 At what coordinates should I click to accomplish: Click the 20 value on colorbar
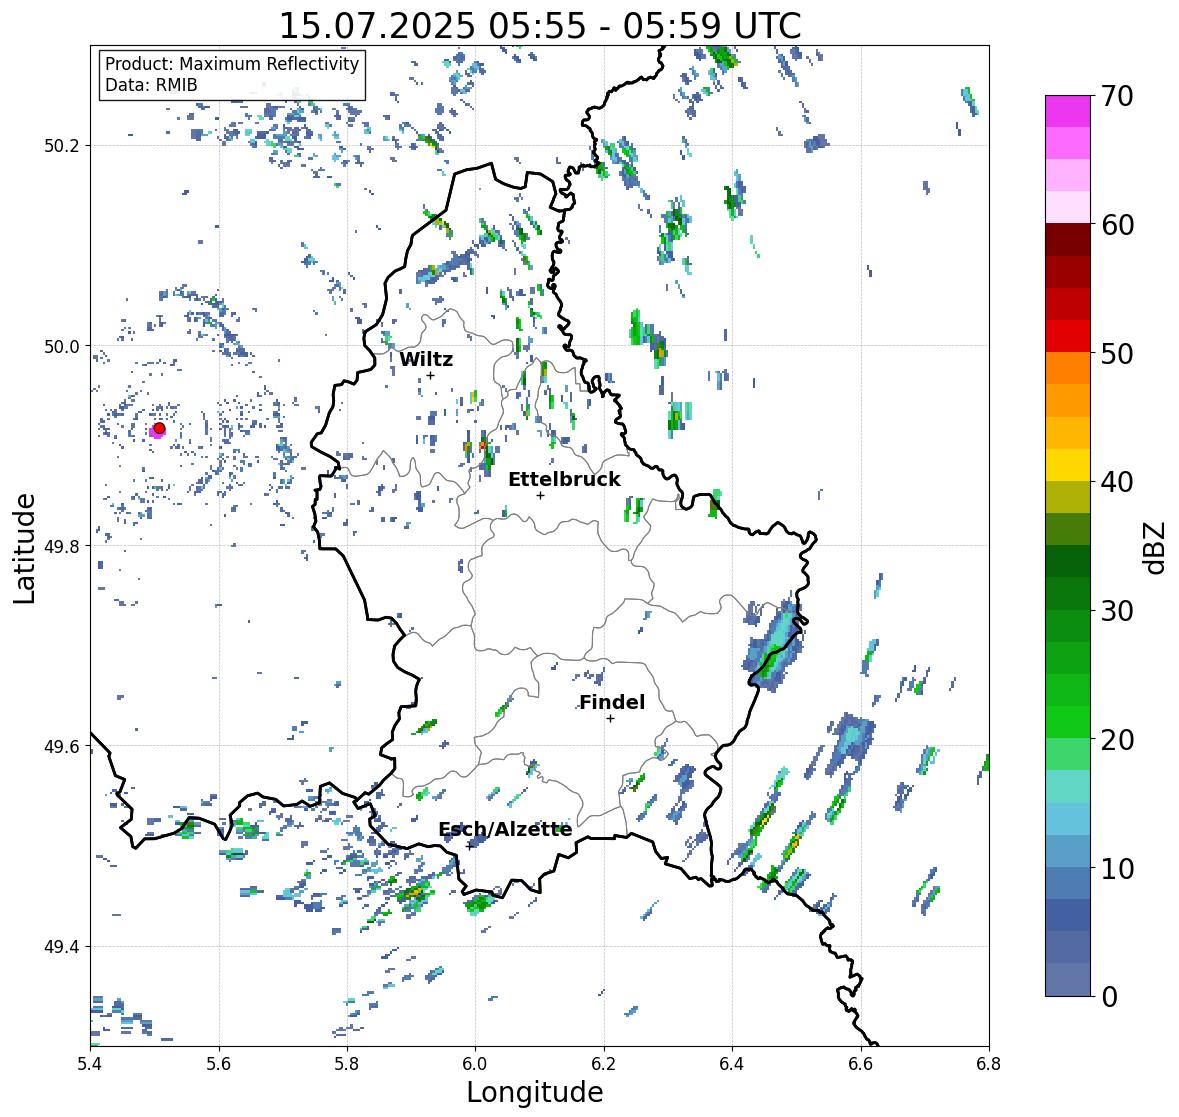tap(1117, 740)
